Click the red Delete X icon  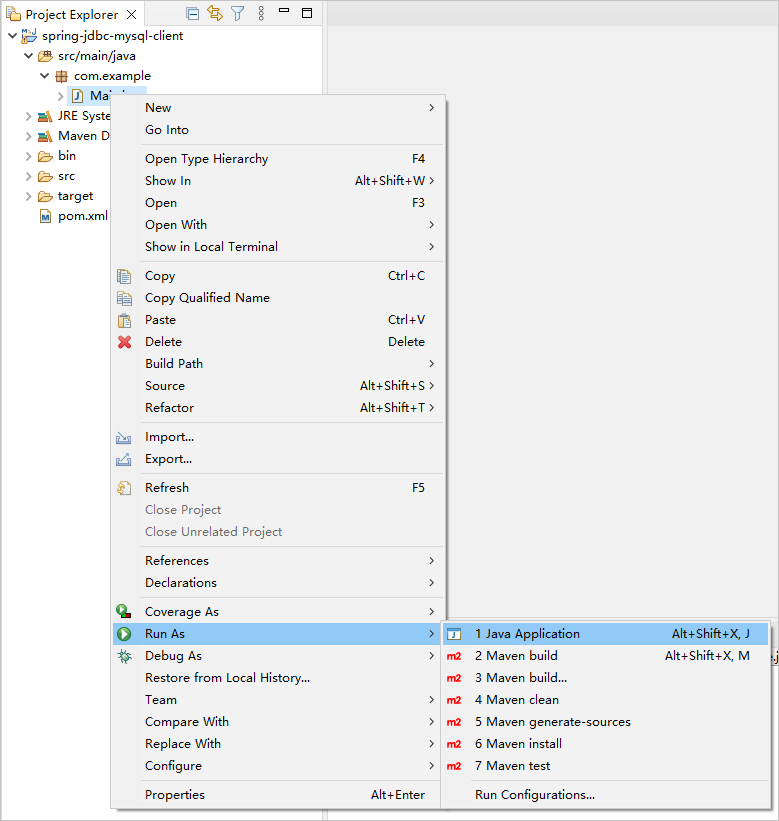pos(124,342)
